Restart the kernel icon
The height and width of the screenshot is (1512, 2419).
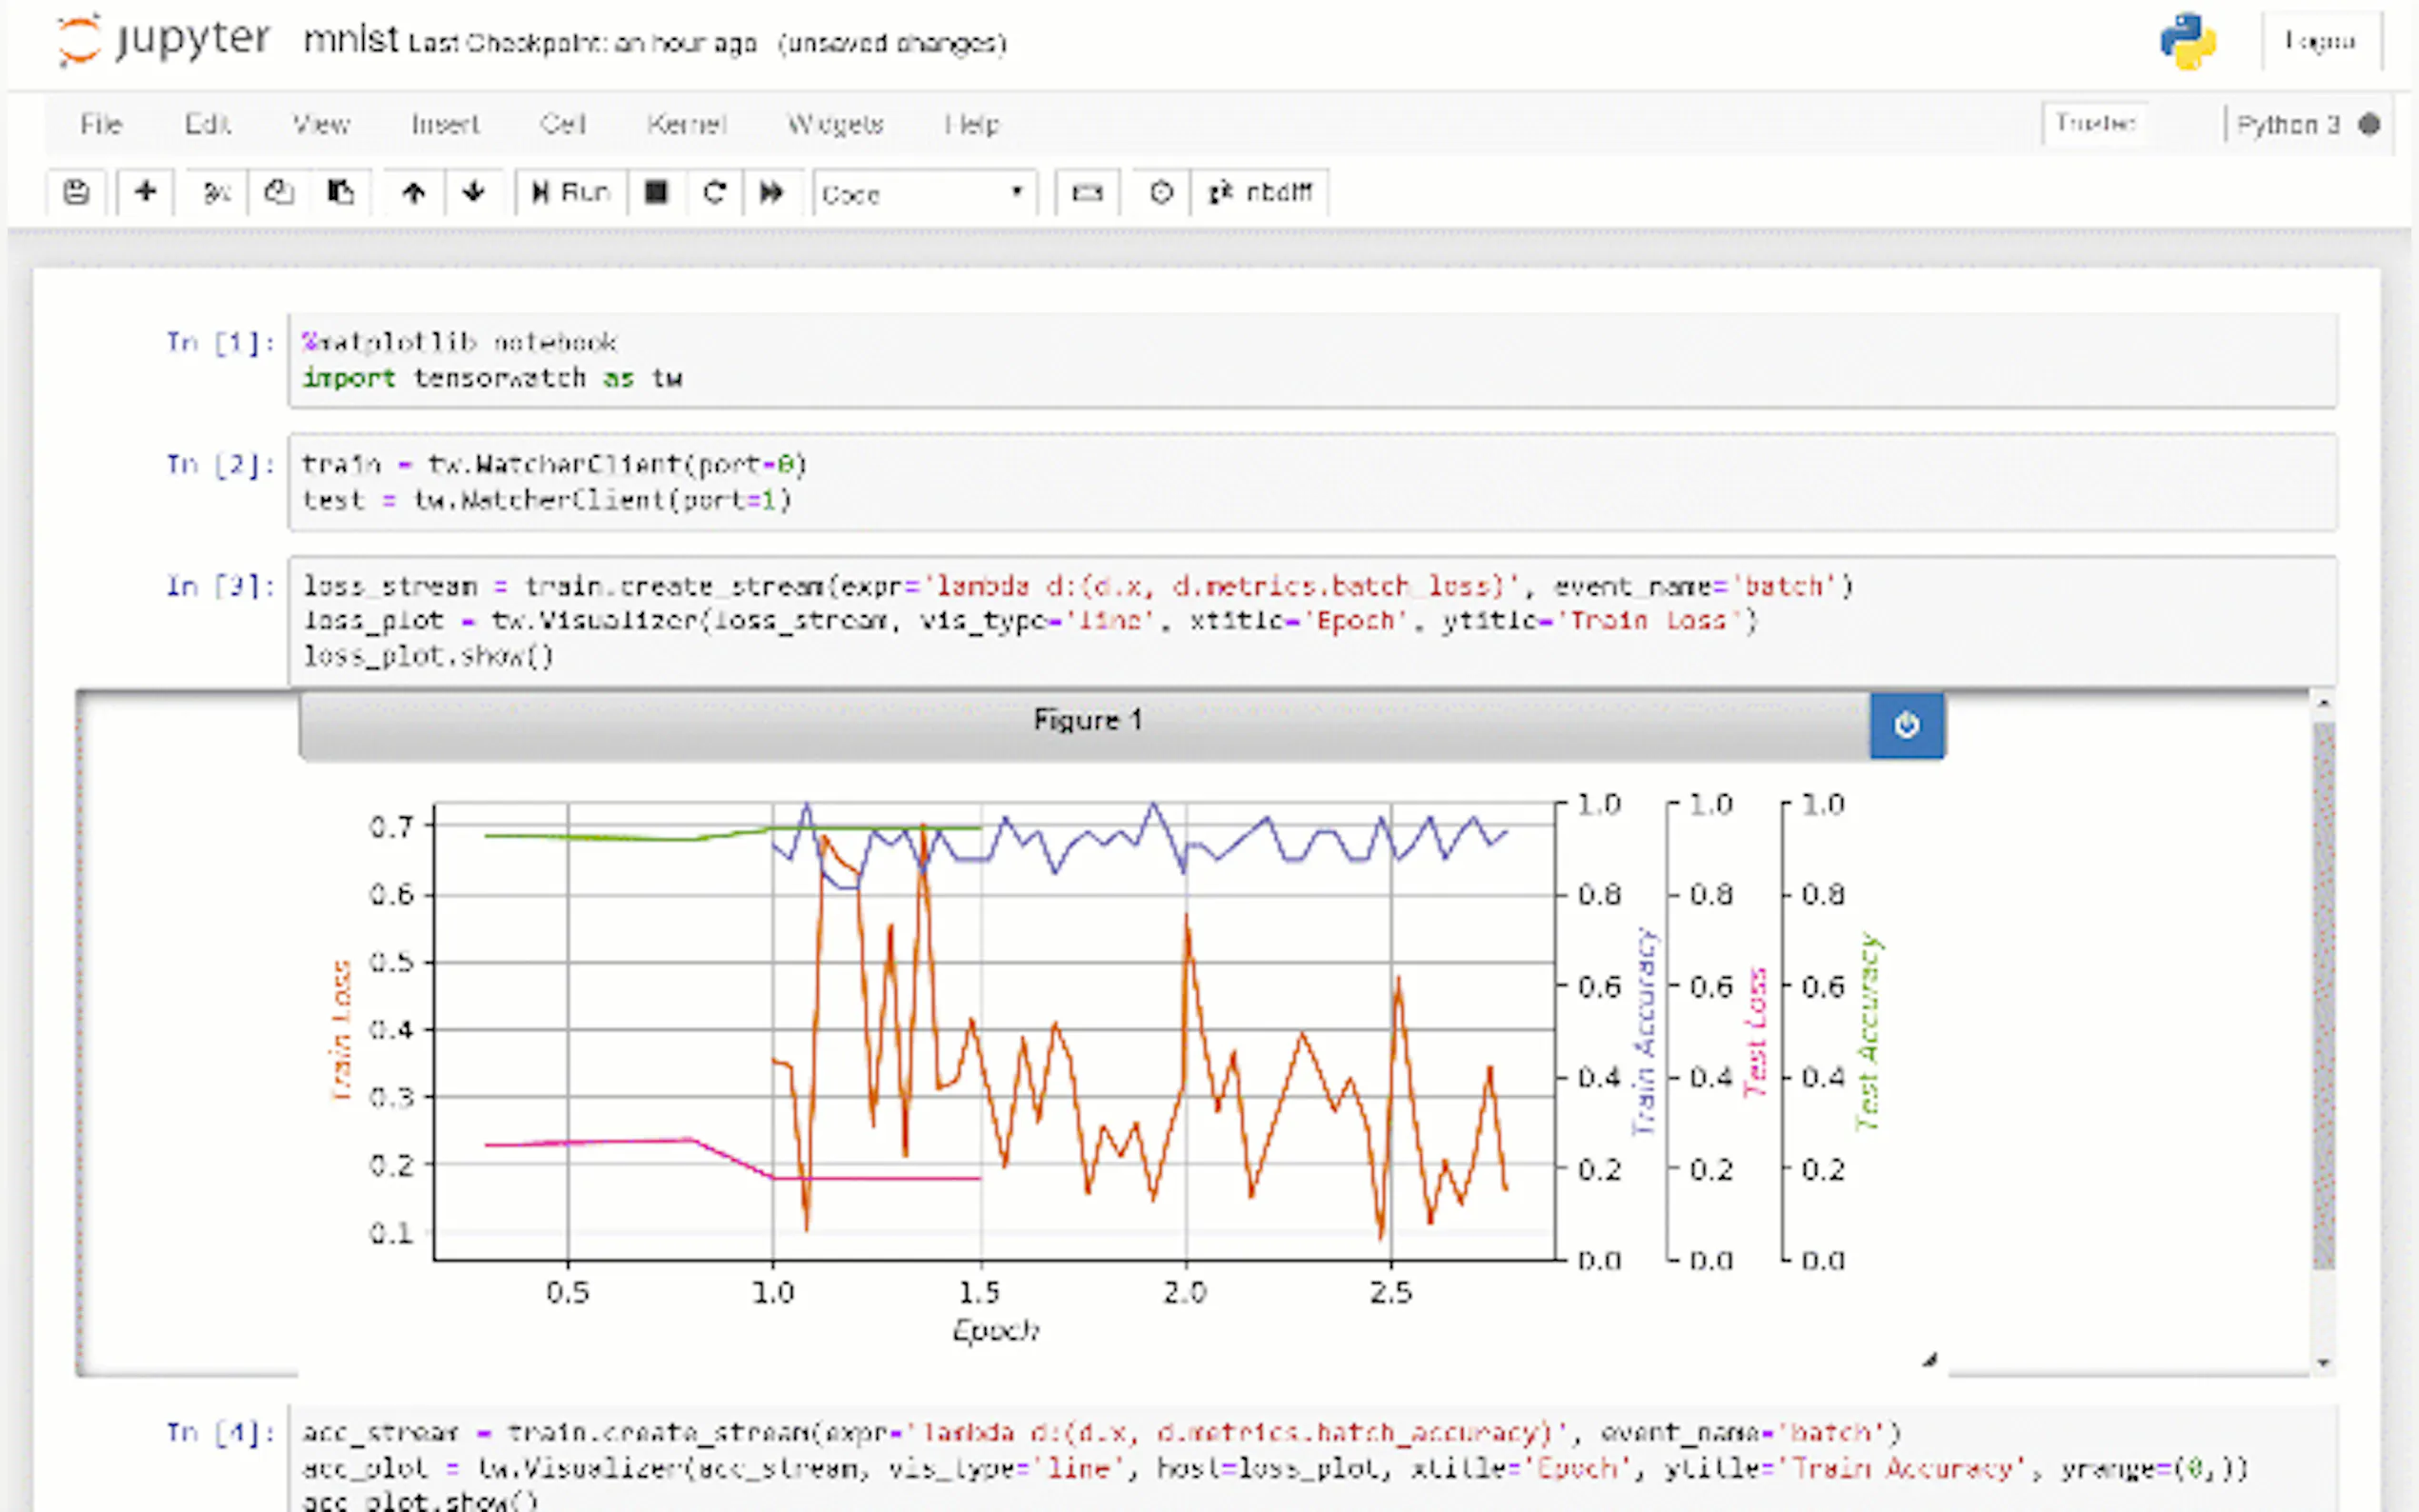click(714, 192)
